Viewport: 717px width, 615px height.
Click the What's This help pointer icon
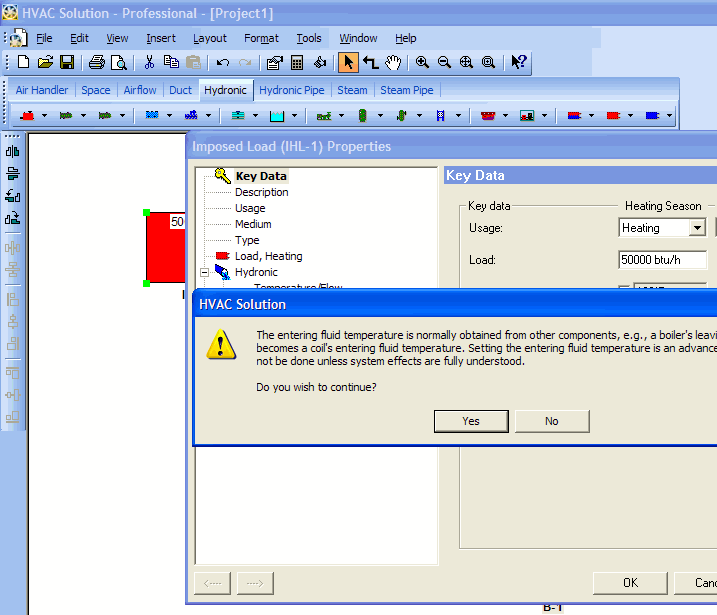click(x=519, y=62)
